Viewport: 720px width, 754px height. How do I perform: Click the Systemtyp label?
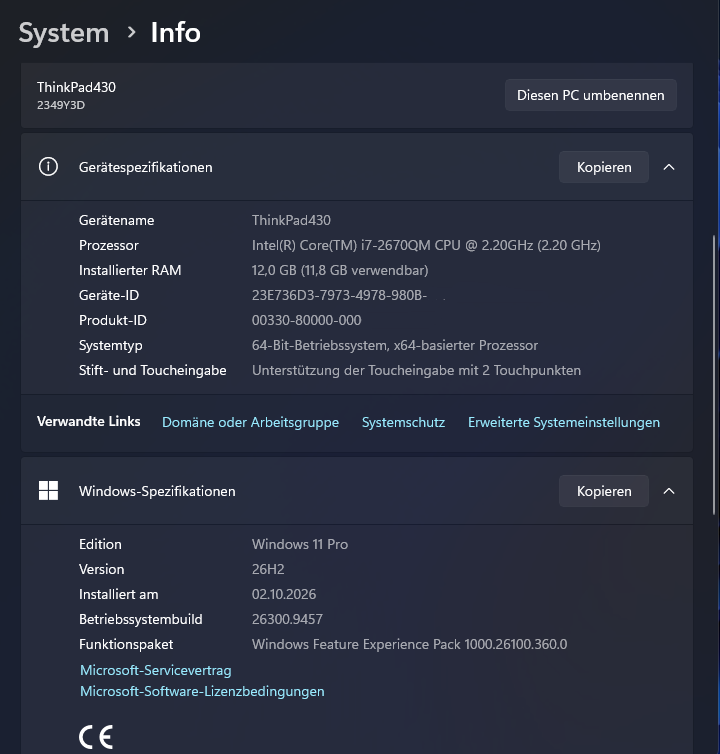(111, 345)
